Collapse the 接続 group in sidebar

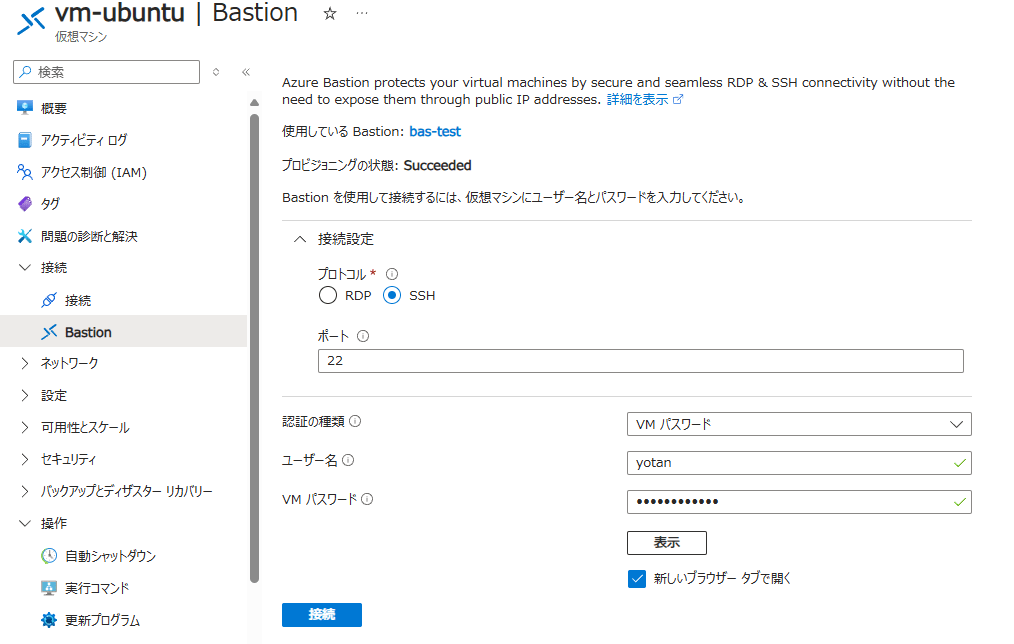point(25,267)
